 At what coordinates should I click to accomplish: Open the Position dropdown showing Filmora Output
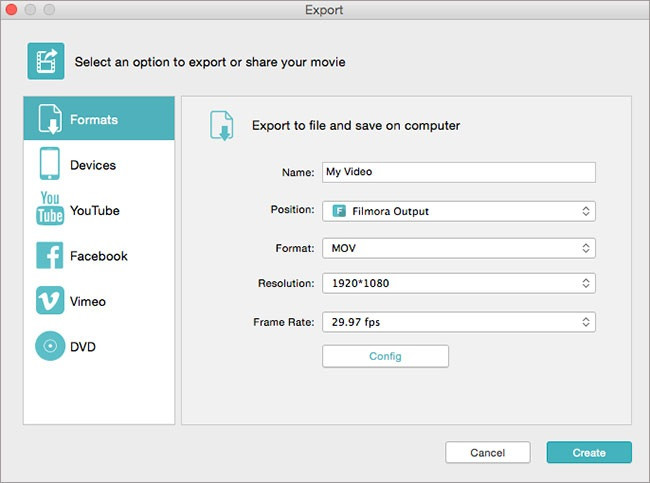pos(458,211)
